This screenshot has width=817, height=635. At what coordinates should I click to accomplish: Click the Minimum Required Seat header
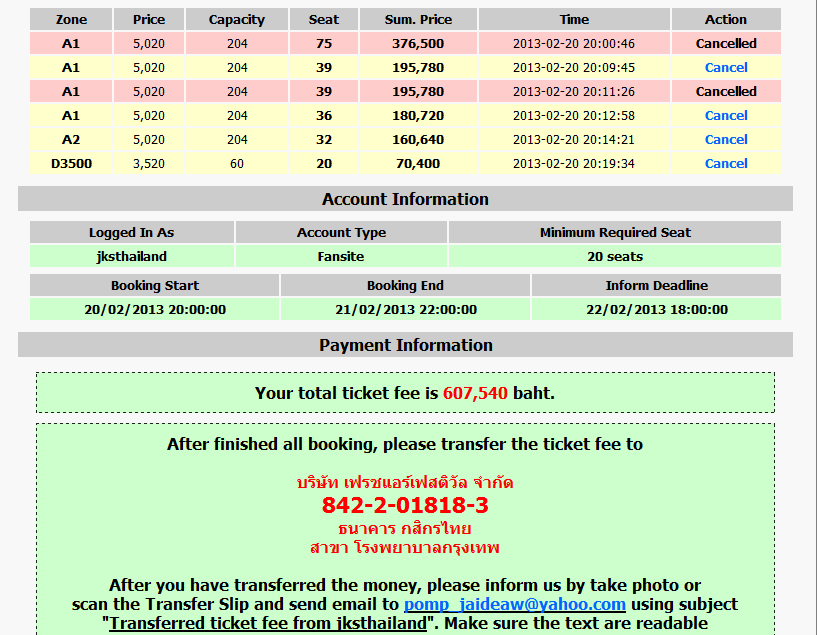tap(615, 232)
